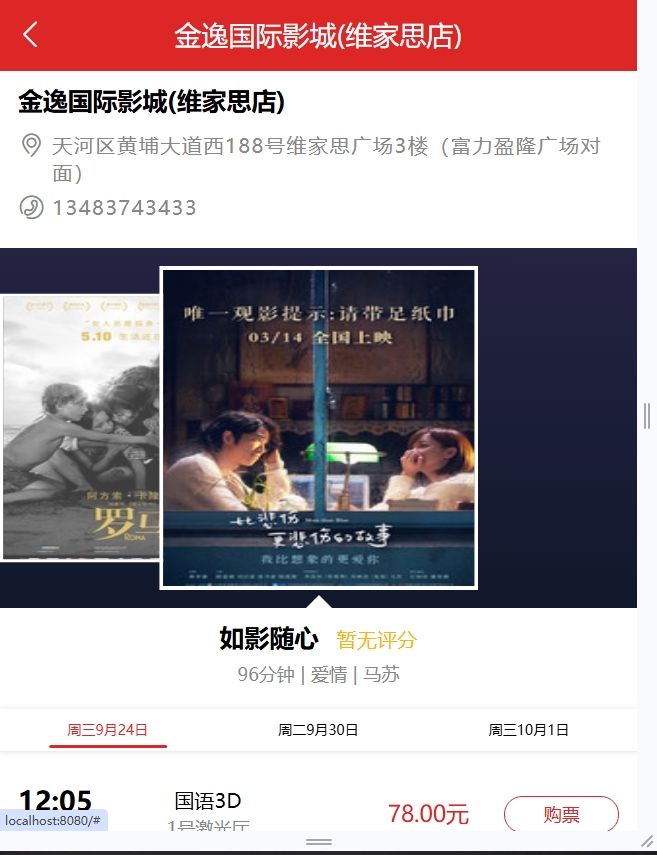The width and height of the screenshot is (657, 855).
Task: Go back using the header arrow
Action: [31, 35]
